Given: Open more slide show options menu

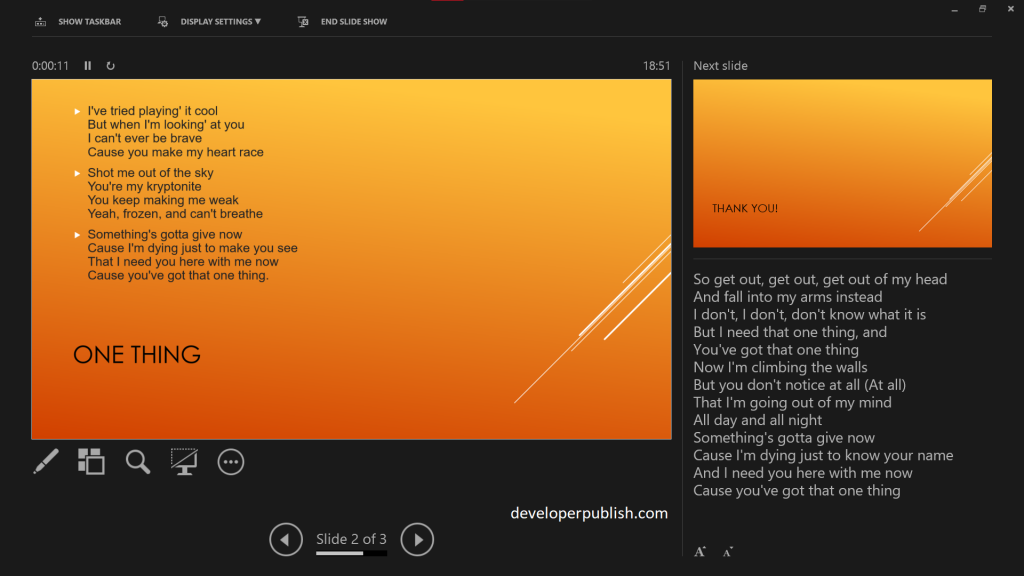Looking at the screenshot, I should pos(231,461).
